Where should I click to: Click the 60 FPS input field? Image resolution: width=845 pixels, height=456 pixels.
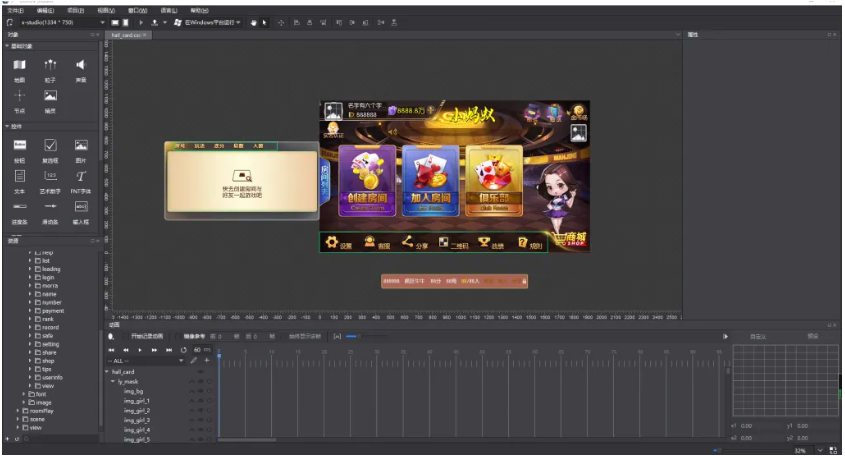click(x=202, y=350)
